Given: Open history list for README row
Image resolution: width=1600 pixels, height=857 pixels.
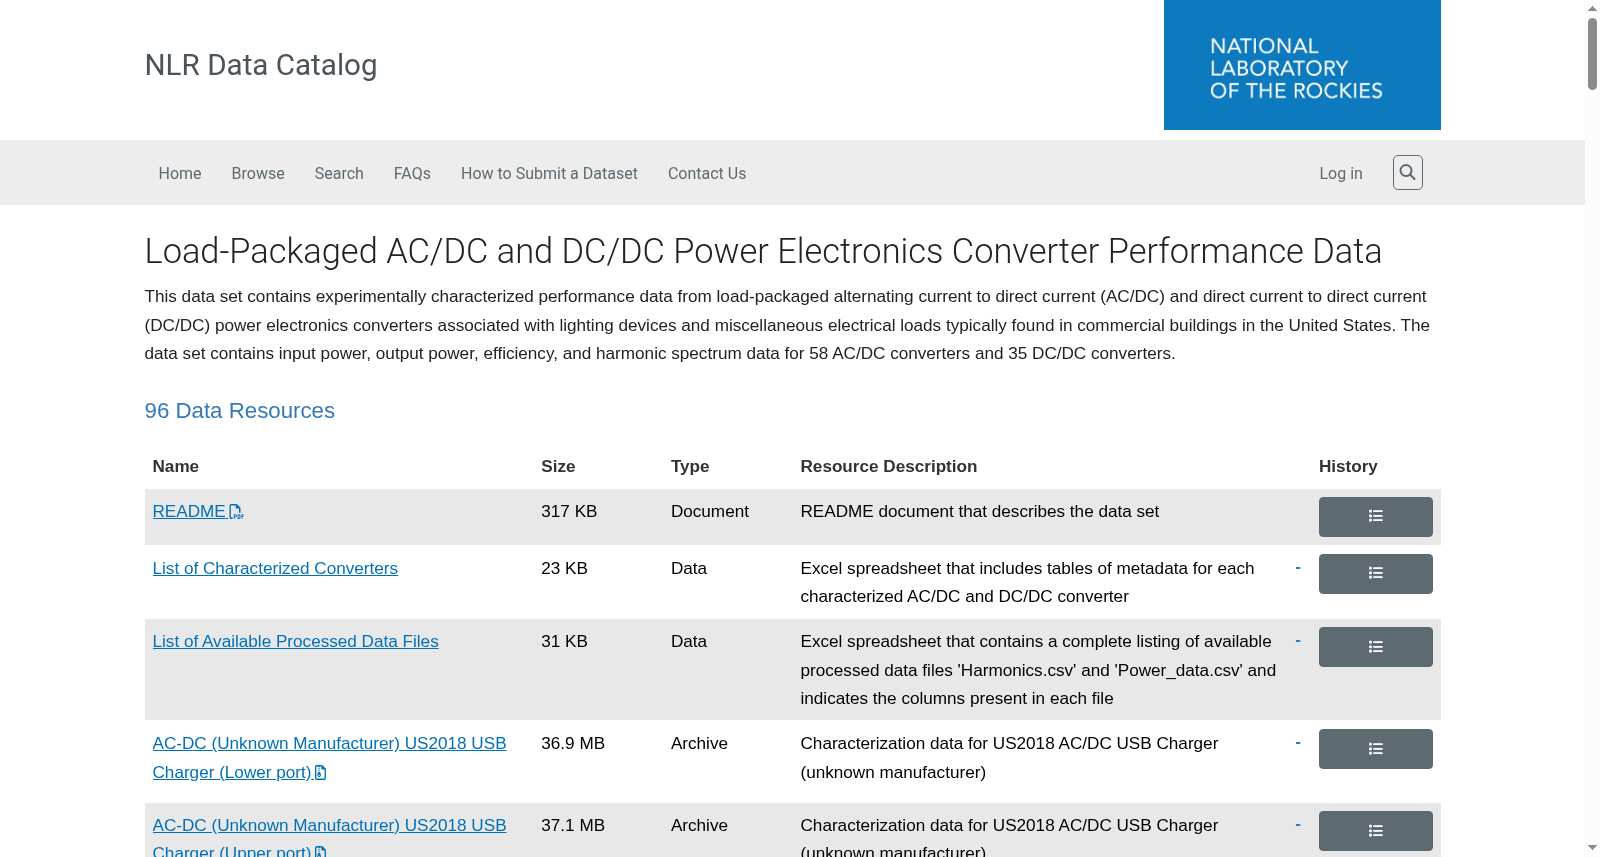Looking at the screenshot, I should tap(1375, 516).
